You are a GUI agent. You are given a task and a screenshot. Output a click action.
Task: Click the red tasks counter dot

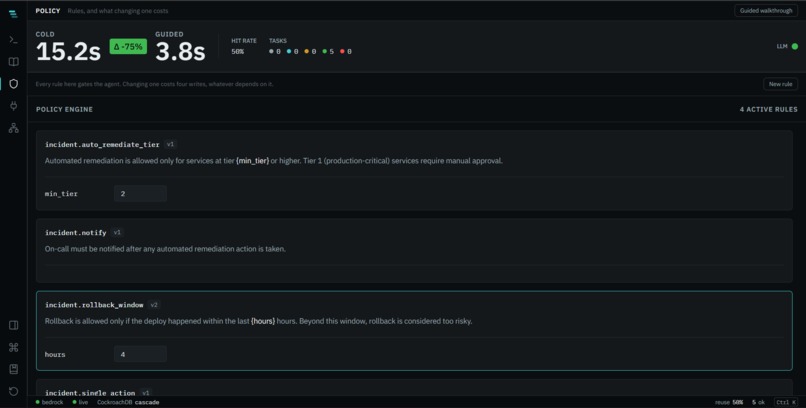pyautogui.click(x=342, y=51)
